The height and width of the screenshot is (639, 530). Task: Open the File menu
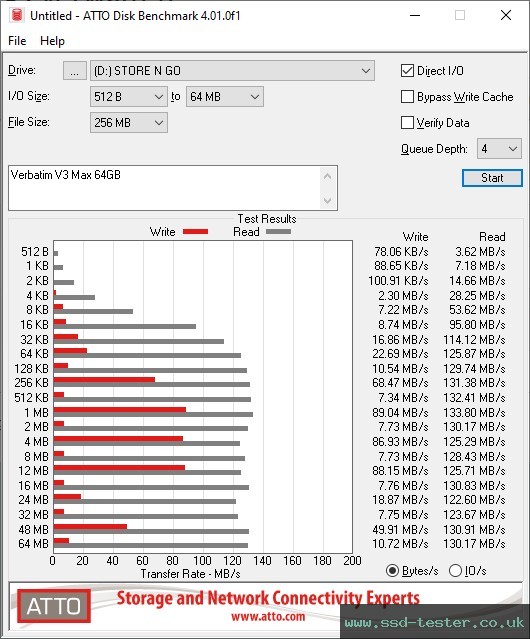coord(17,41)
